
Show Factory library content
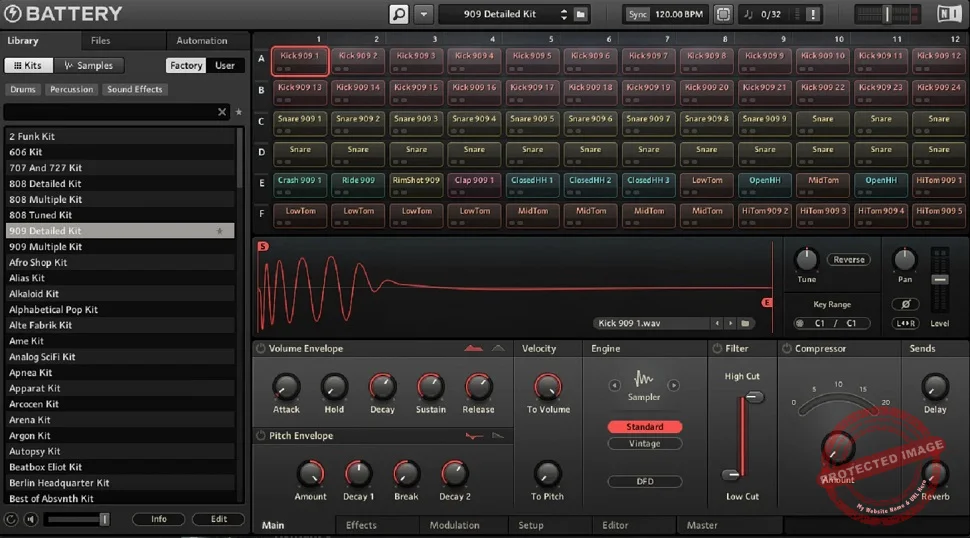186,65
